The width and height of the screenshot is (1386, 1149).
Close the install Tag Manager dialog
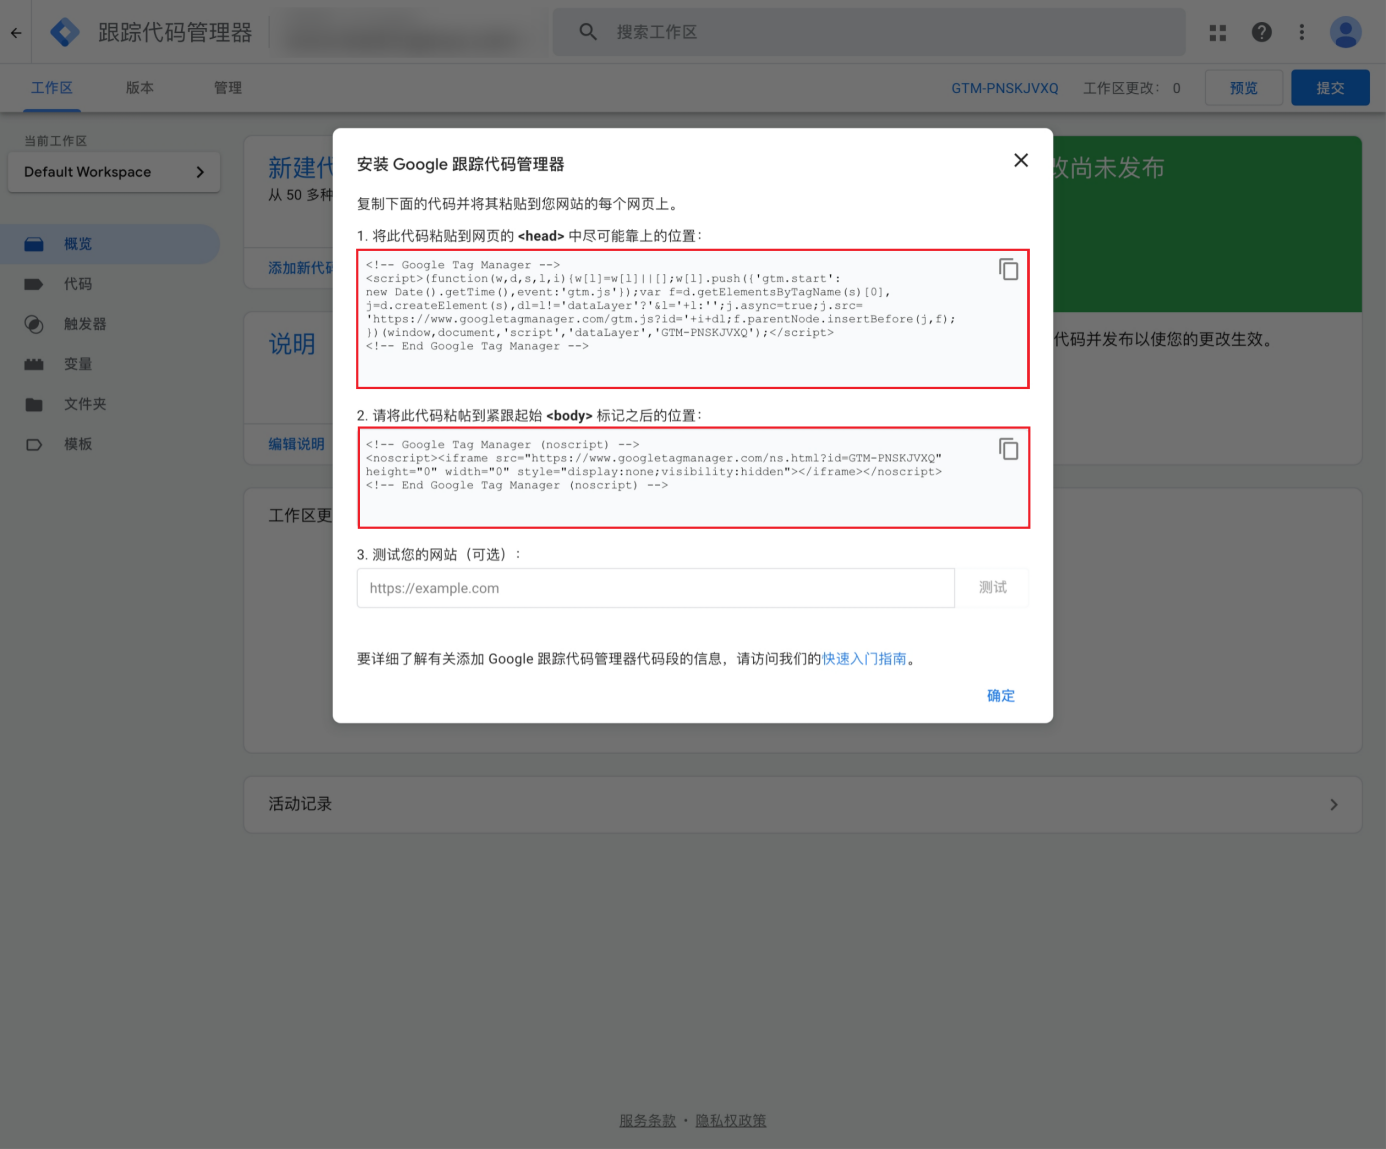pos(1020,160)
